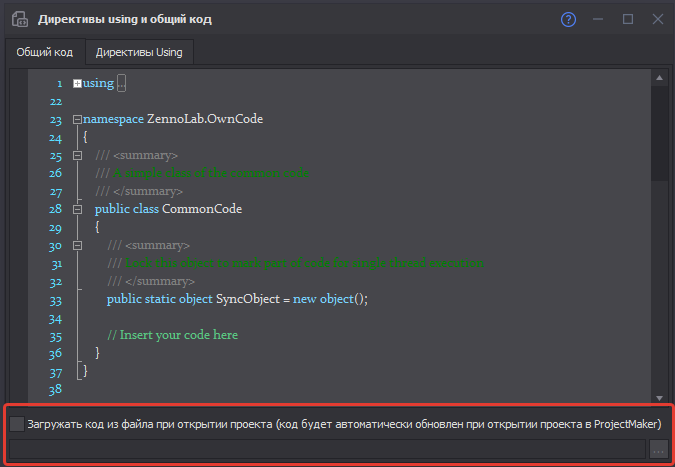The width and height of the screenshot is (675, 467).
Task: Click the collapsed ellipsis box after using
Action: 121,83
